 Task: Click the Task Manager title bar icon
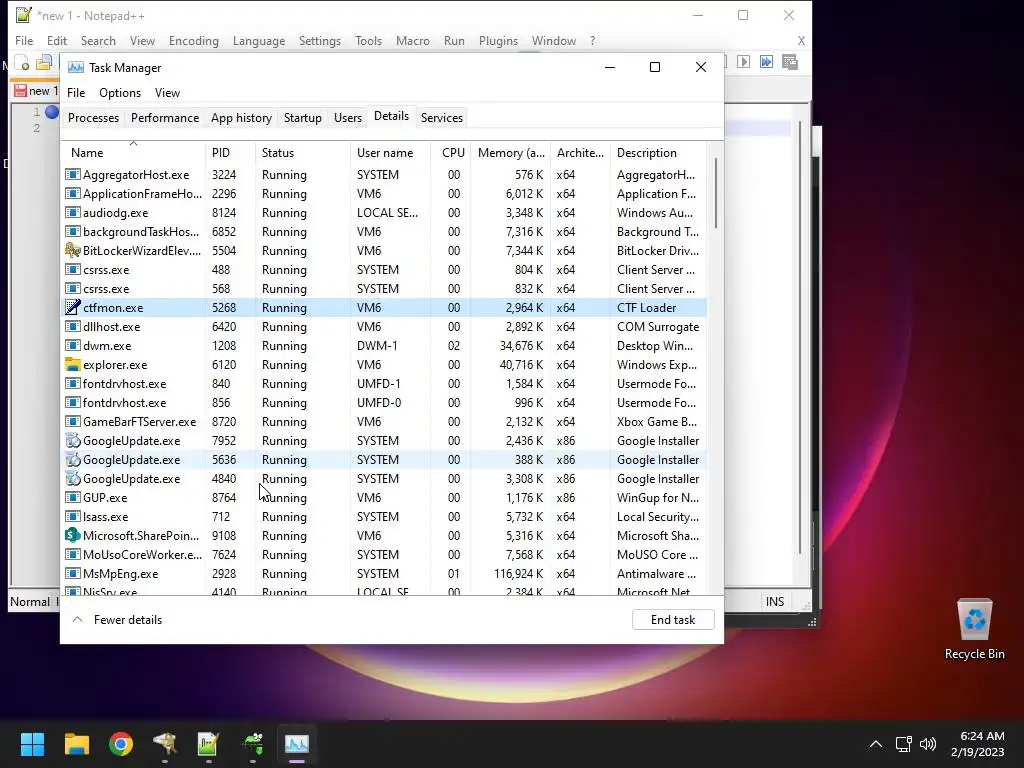point(76,67)
